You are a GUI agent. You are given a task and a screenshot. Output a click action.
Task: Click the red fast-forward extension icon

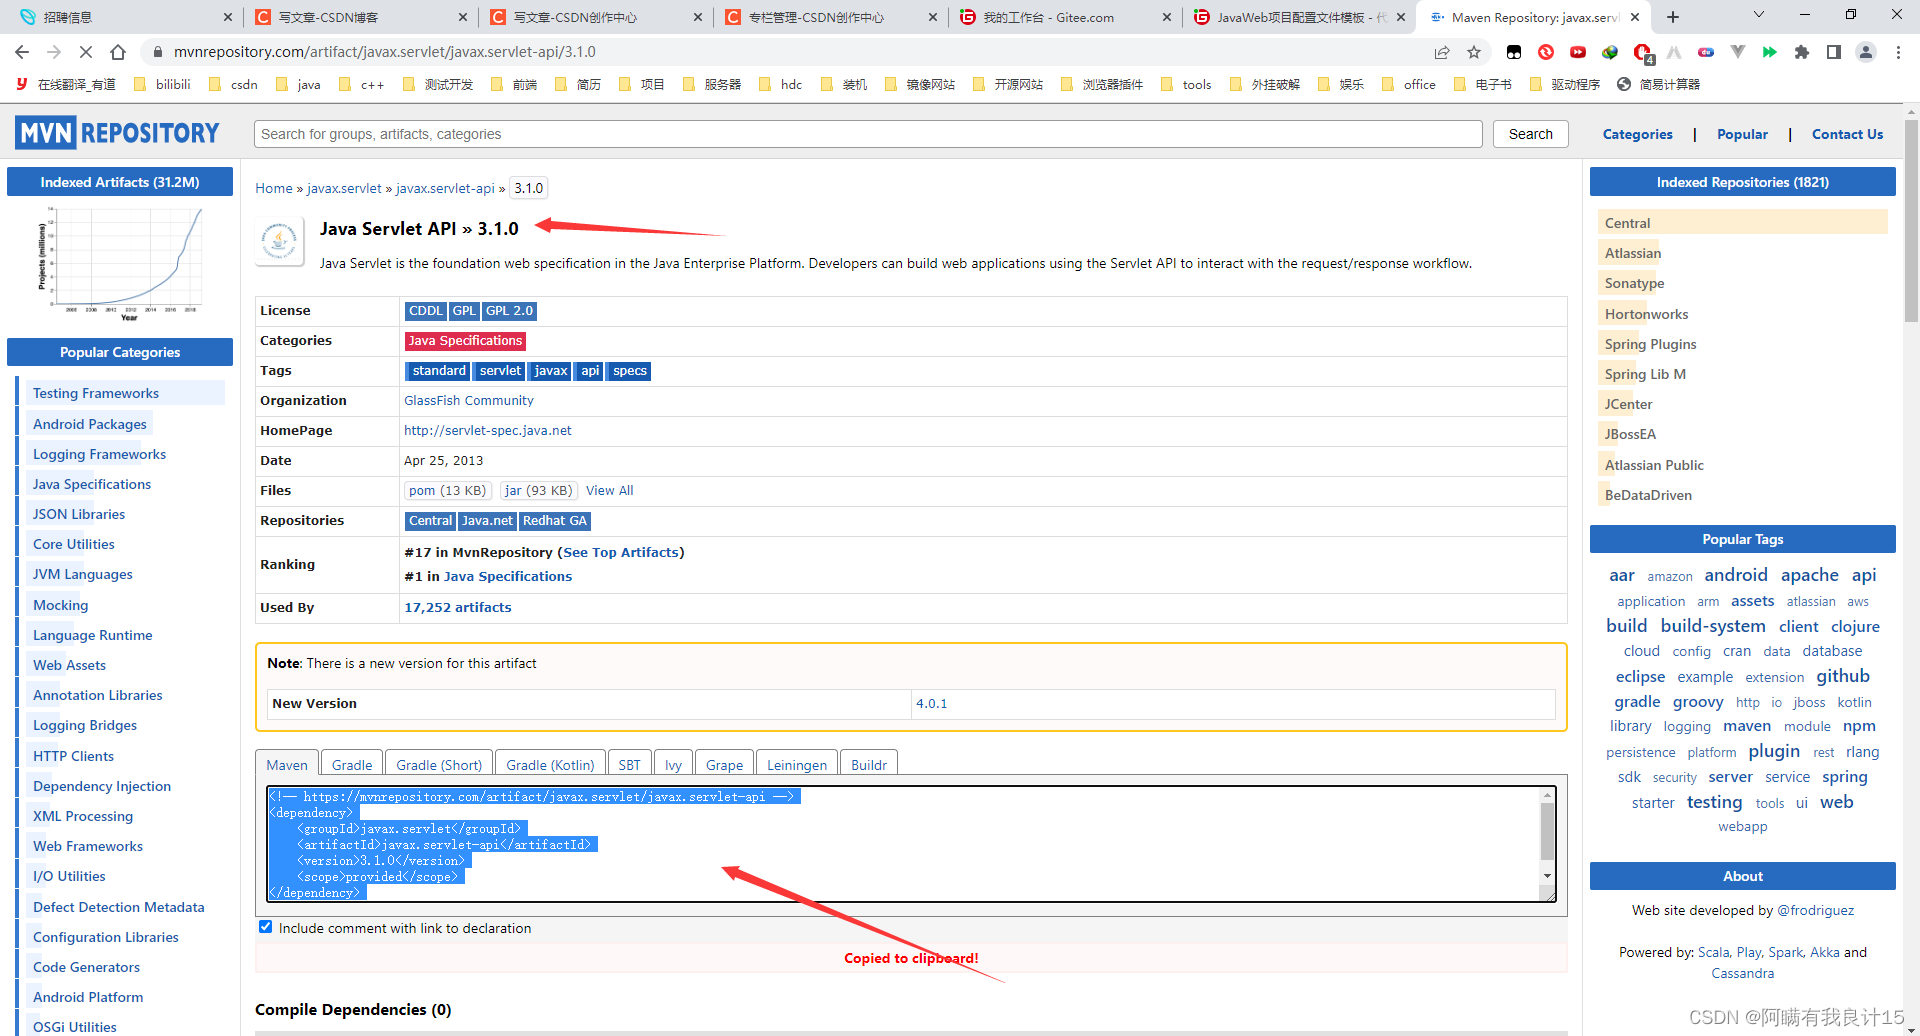(1578, 52)
